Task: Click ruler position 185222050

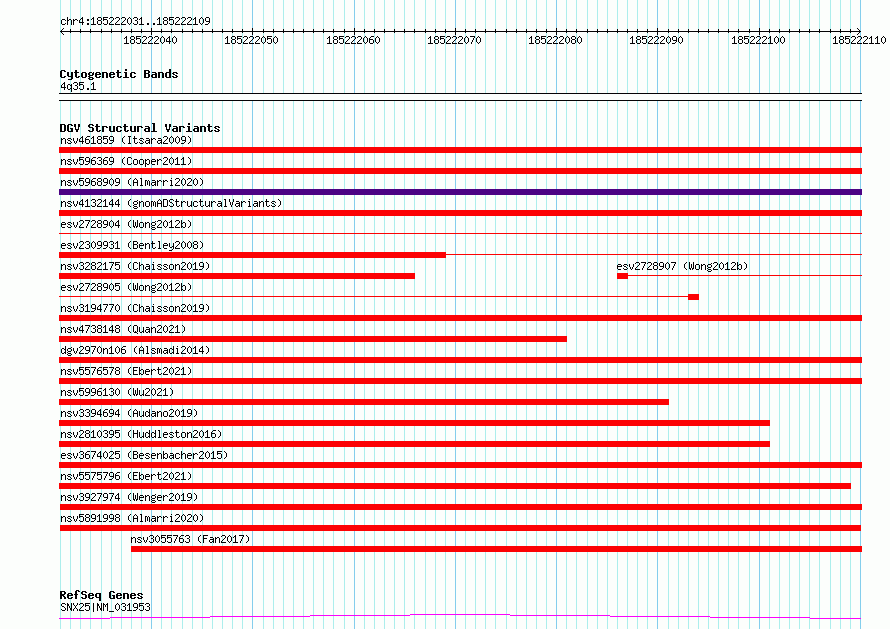Action: tap(251, 40)
